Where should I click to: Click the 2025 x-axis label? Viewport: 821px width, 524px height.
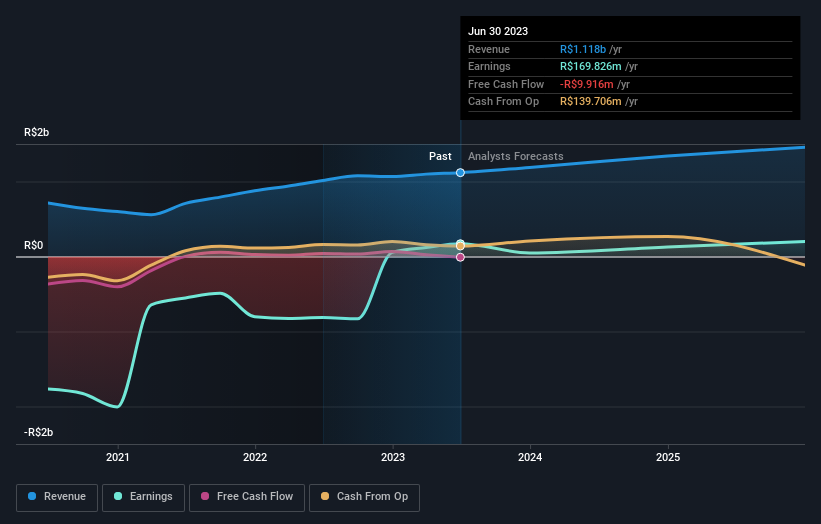pos(668,458)
